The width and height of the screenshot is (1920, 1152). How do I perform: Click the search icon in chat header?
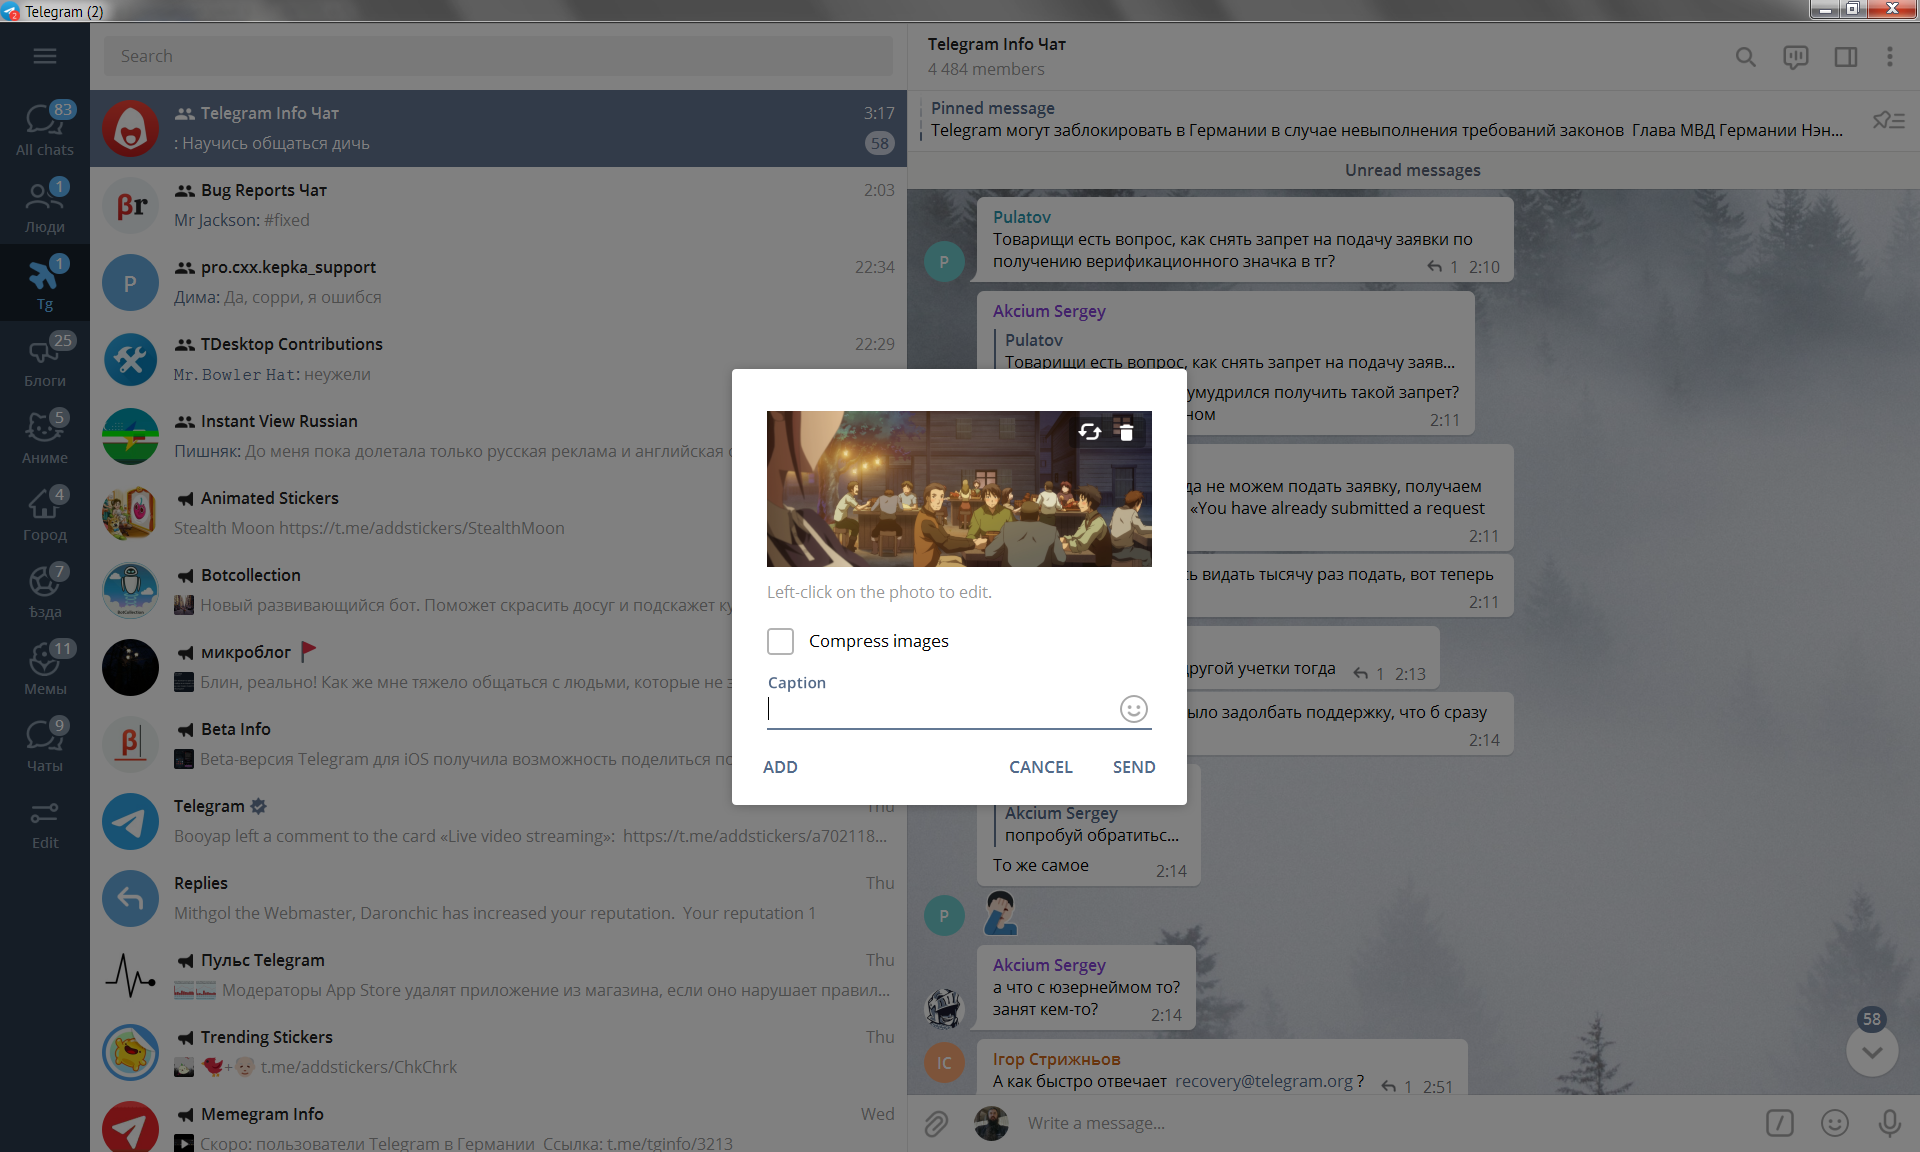tap(1745, 57)
